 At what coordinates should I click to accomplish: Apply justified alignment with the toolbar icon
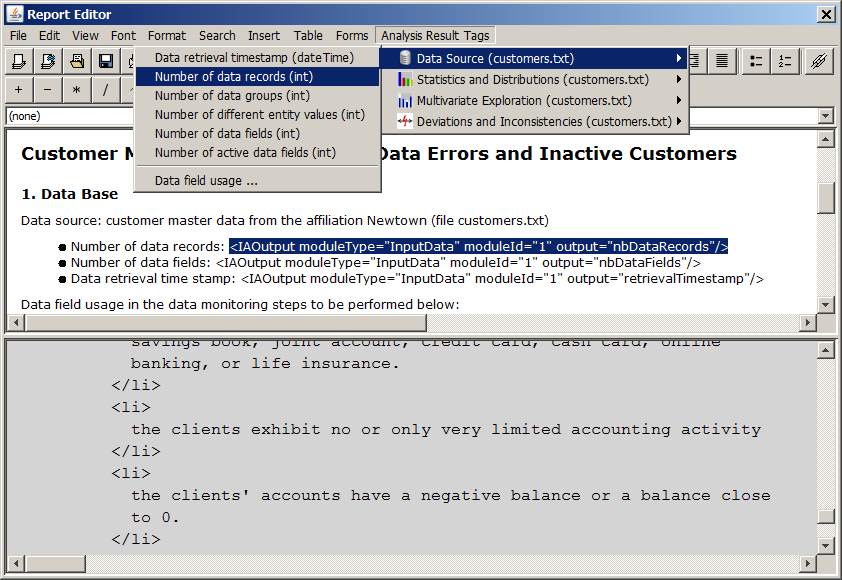pyautogui.click(x=721, y=62)
